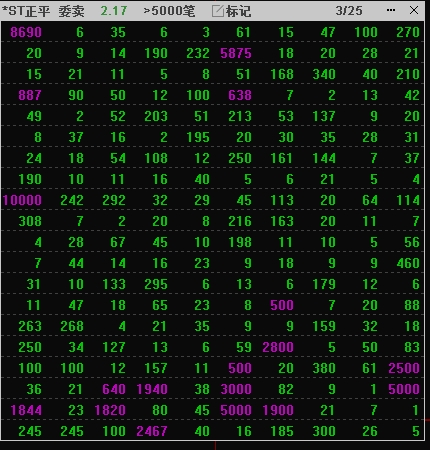The height and width of the screenshot is (450, 430).
Task: Select the purple 887 order cell
Action: [x=30, y=95]
